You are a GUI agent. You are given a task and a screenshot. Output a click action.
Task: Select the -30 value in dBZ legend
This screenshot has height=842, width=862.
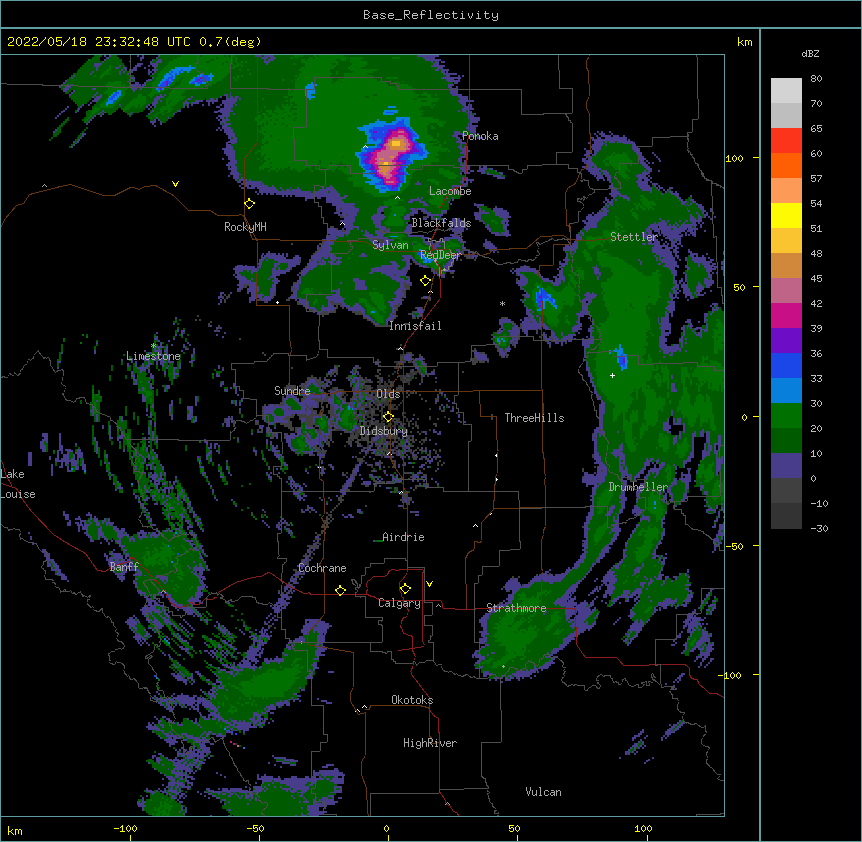click(x=819, y=528)
